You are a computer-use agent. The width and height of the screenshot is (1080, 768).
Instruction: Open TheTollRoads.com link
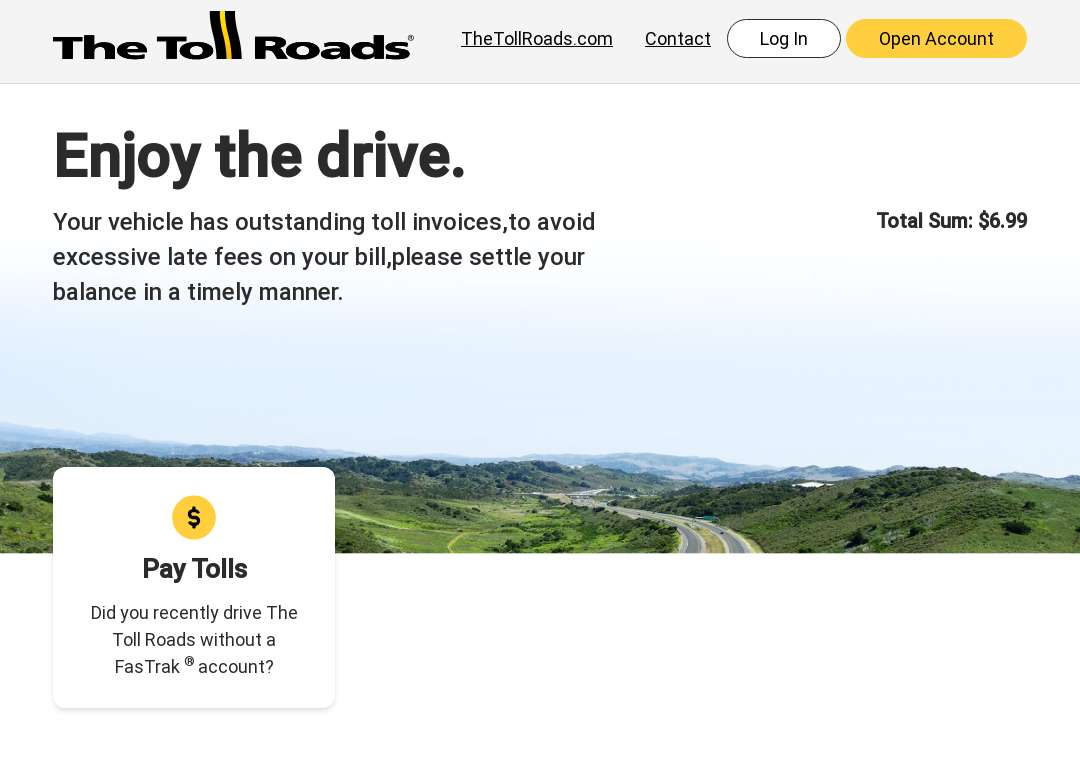coord(537,39)
